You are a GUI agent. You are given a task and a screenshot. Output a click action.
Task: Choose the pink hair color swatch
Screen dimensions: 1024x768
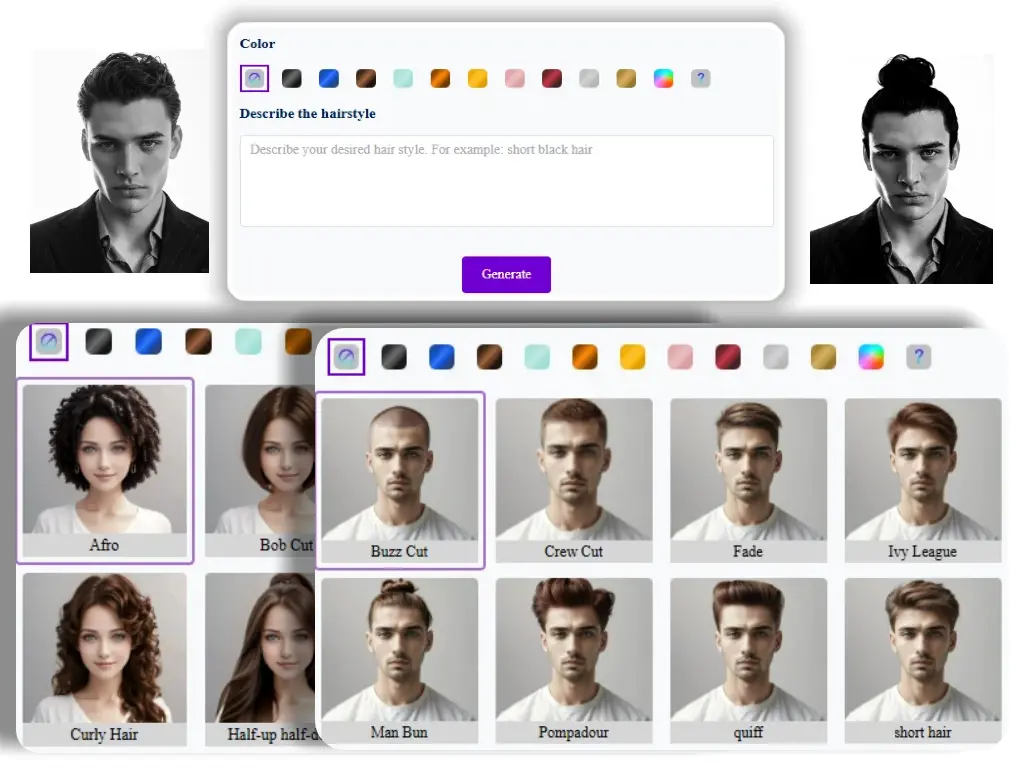pyautogui.click(x=514, y=78)
